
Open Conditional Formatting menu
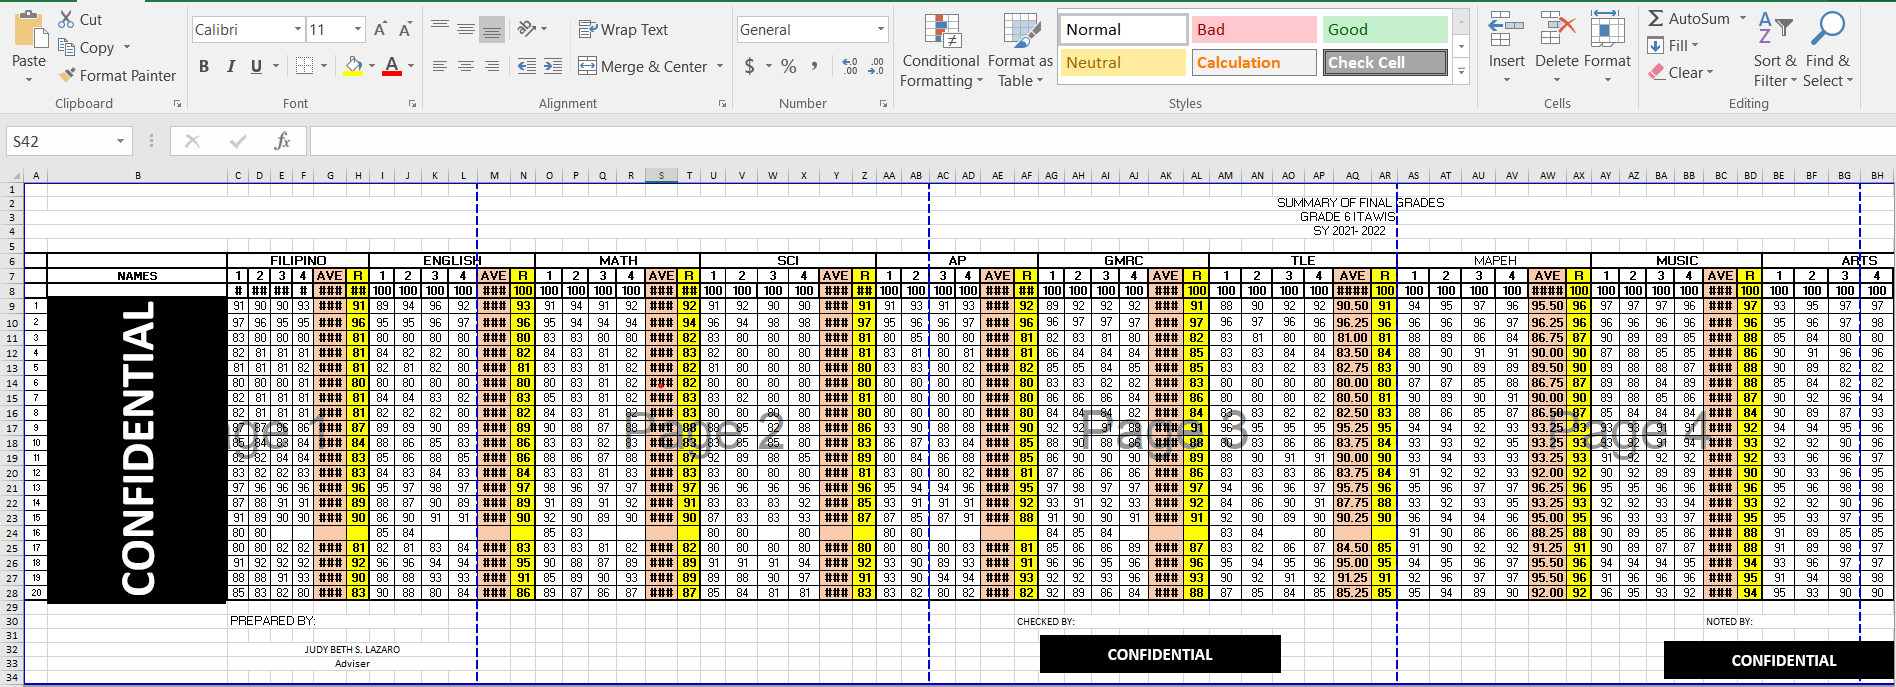click(x=941, y=50)
